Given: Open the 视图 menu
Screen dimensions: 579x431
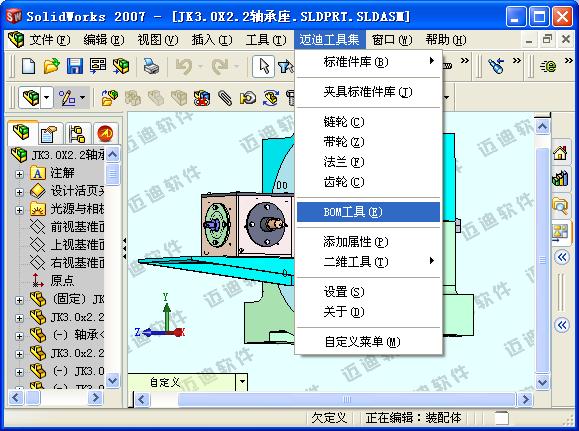Looking at the screenshot, I should (158, 40).
